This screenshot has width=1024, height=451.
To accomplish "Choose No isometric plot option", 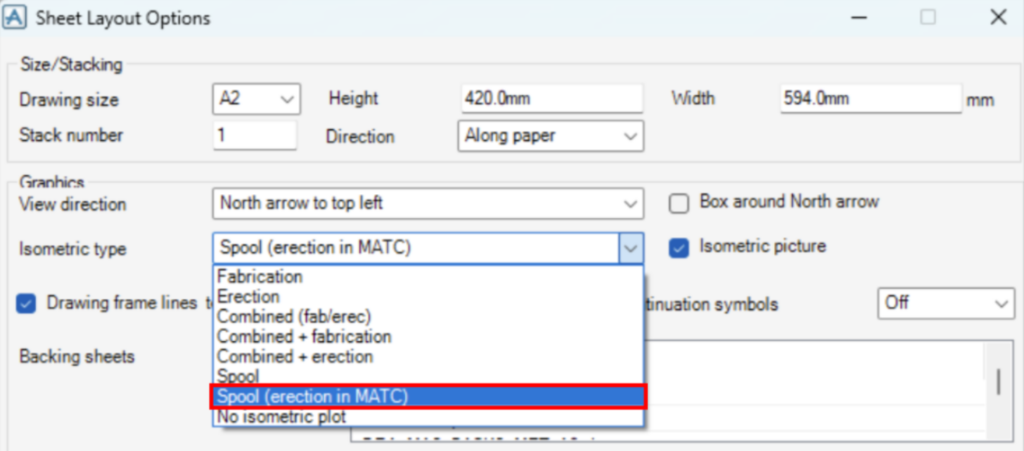I will (283, 417).
